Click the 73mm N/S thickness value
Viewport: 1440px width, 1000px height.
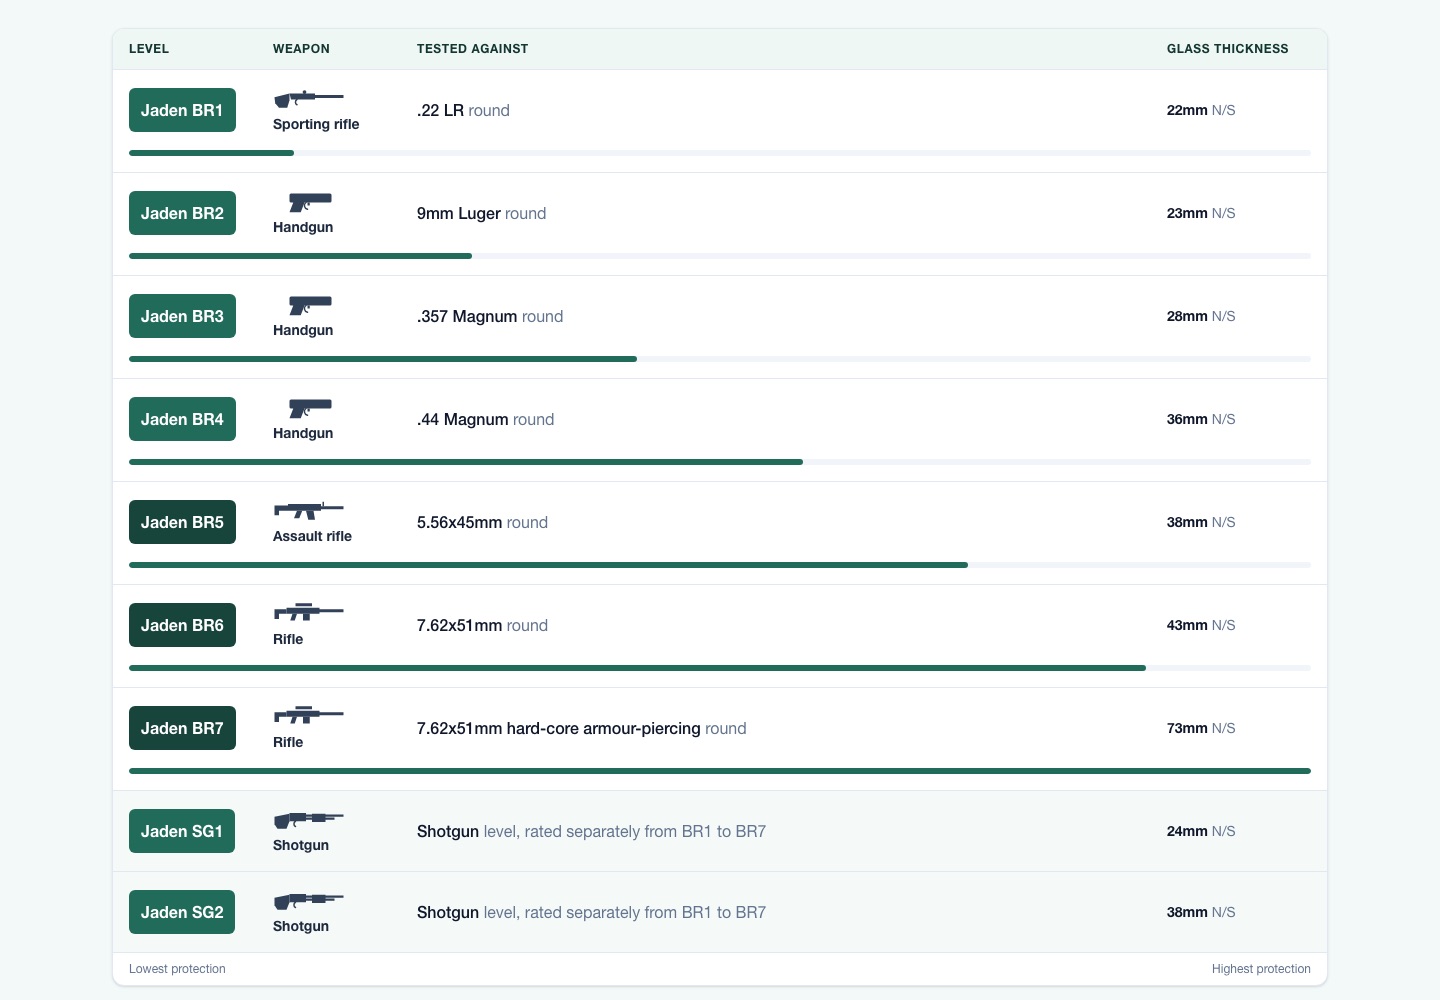point(1201,728)
